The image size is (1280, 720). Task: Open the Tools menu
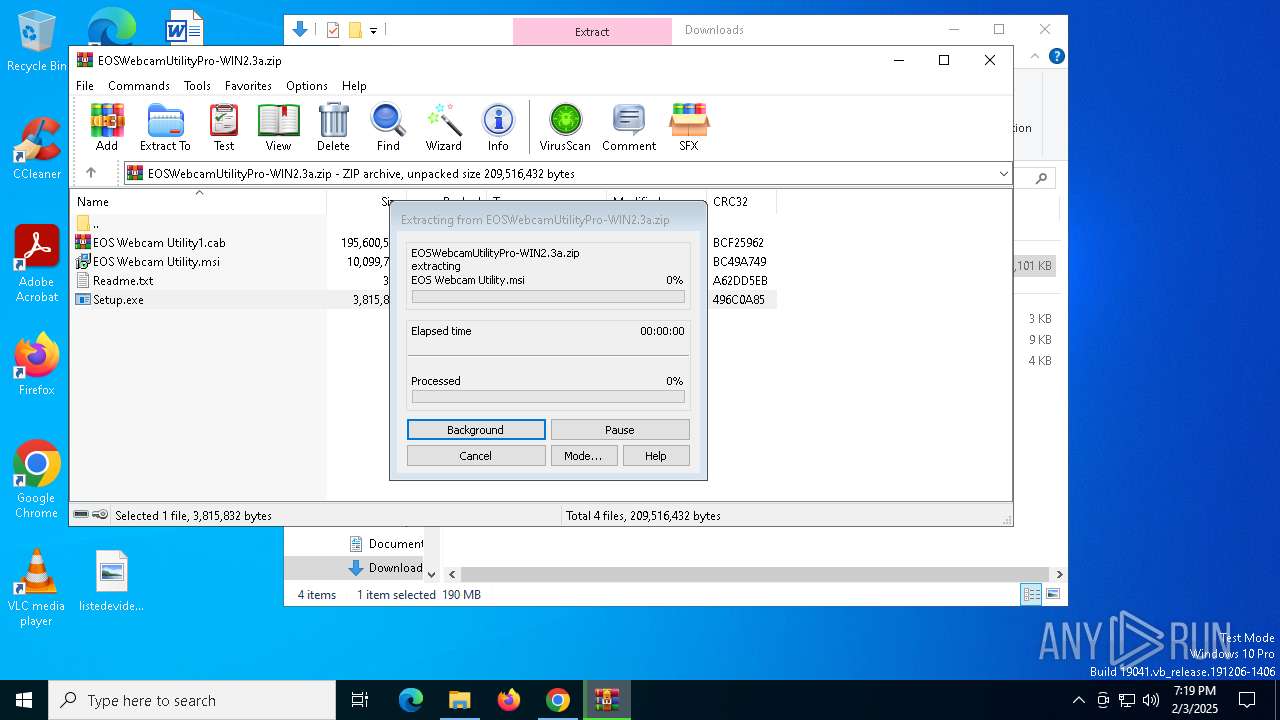coord(197,86)
